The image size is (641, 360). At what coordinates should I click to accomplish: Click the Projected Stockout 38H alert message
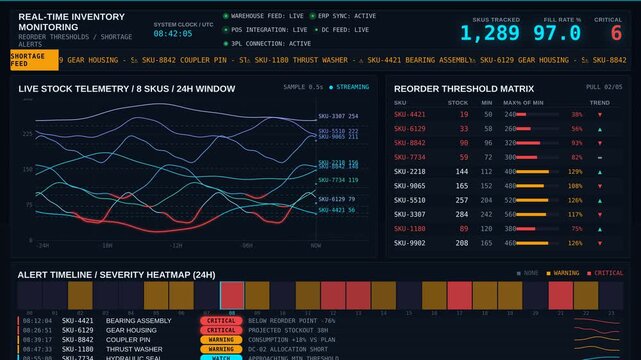click(288, 330)
